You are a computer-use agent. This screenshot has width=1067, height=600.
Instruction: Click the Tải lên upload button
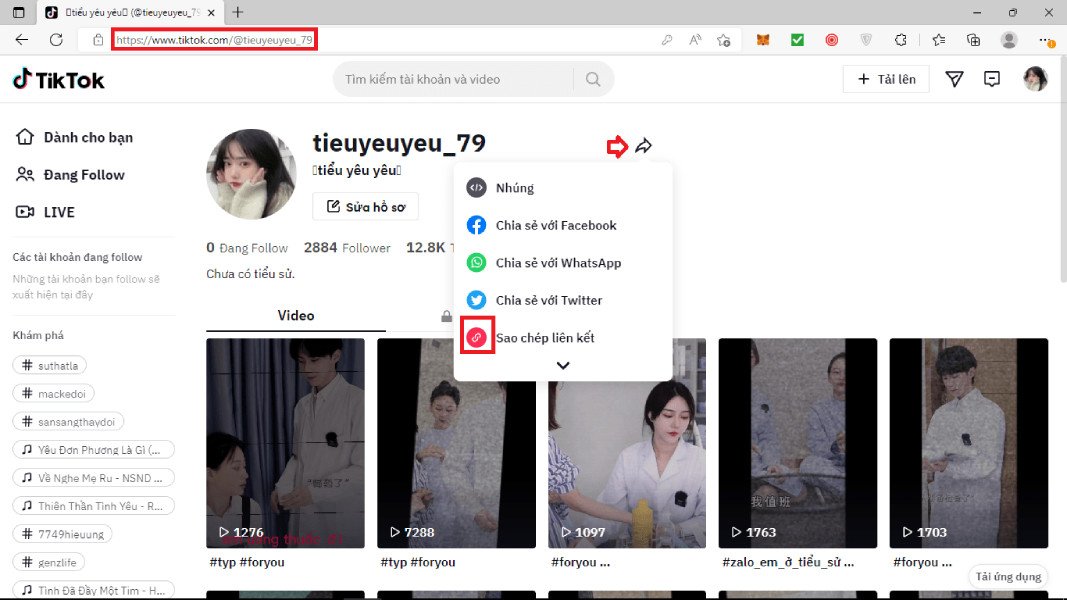(x=885, y=78)
